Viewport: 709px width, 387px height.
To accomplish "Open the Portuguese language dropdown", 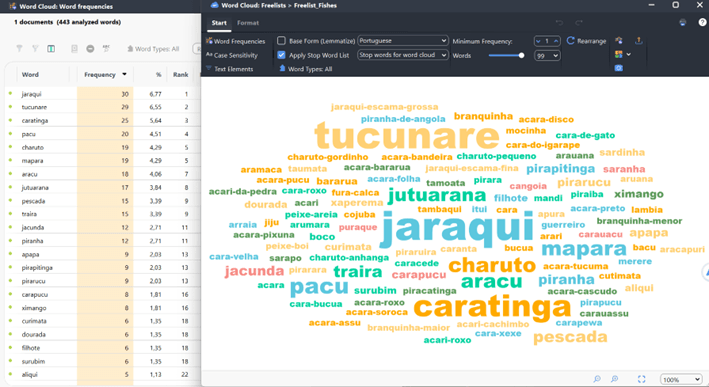I will click(403, 41).
